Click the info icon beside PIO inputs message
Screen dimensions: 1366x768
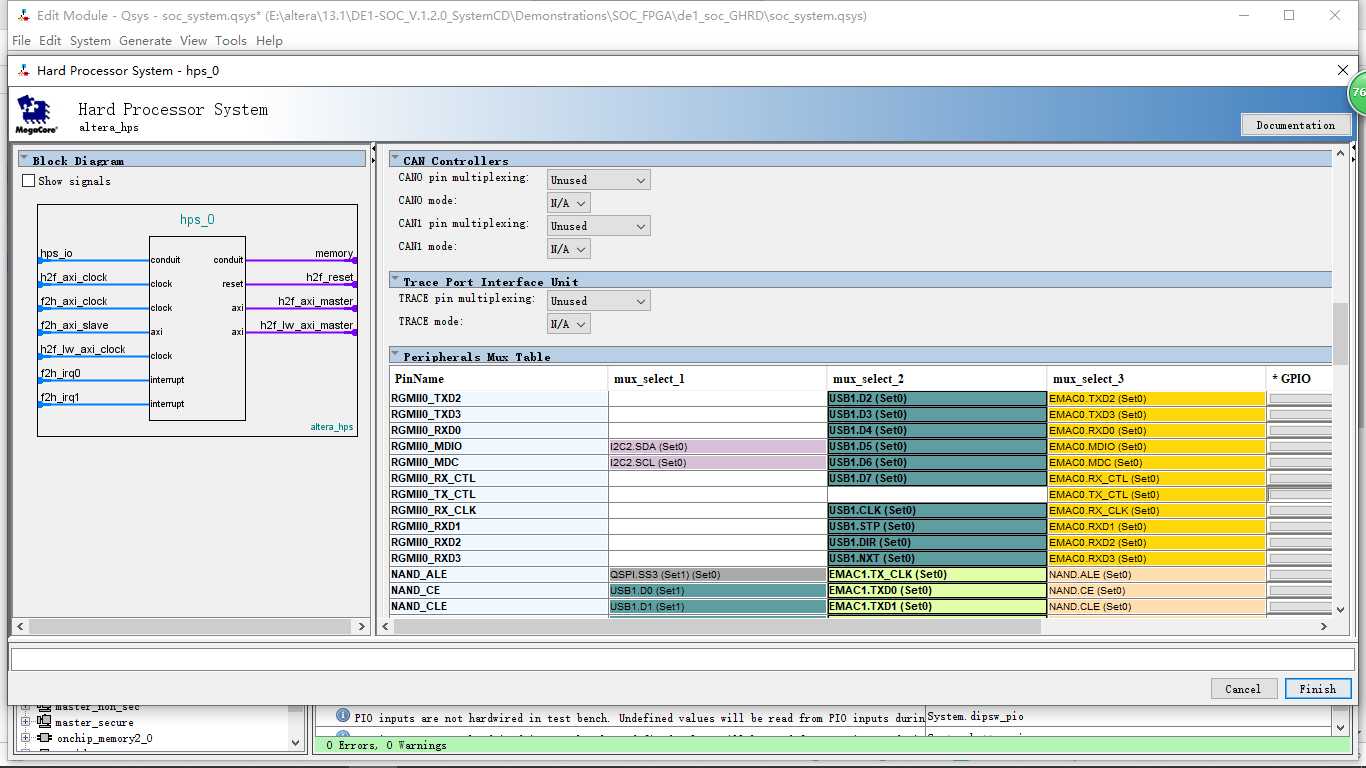point(343,716)
